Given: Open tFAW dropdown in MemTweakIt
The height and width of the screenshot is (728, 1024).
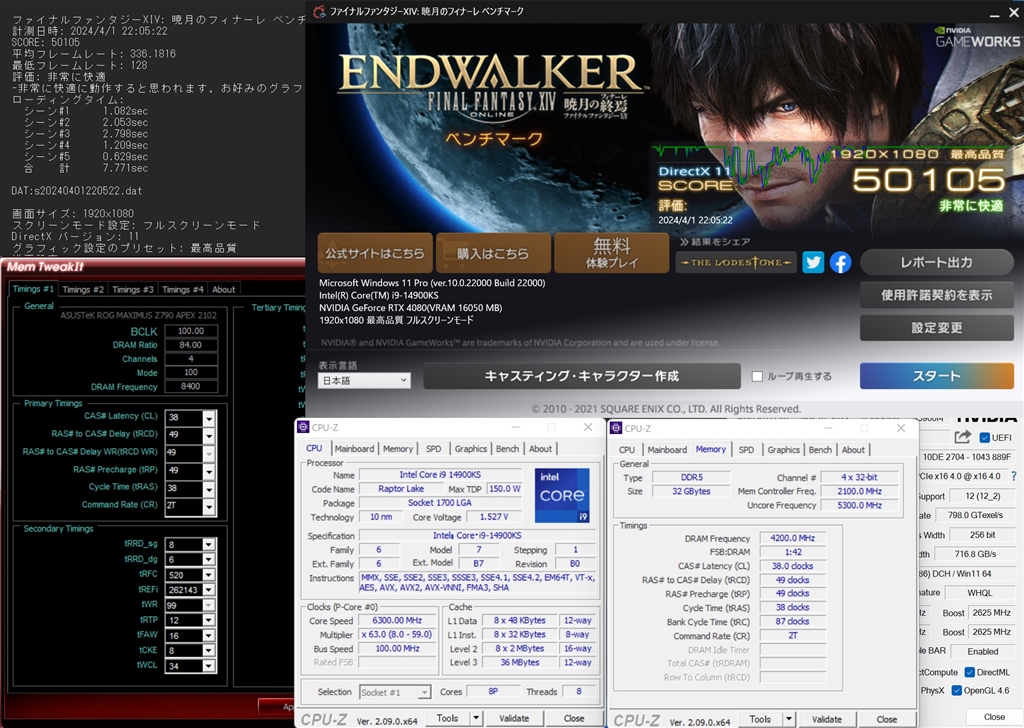Looking at the screenshot, I should pyautogui.click(x=208, y=635).
